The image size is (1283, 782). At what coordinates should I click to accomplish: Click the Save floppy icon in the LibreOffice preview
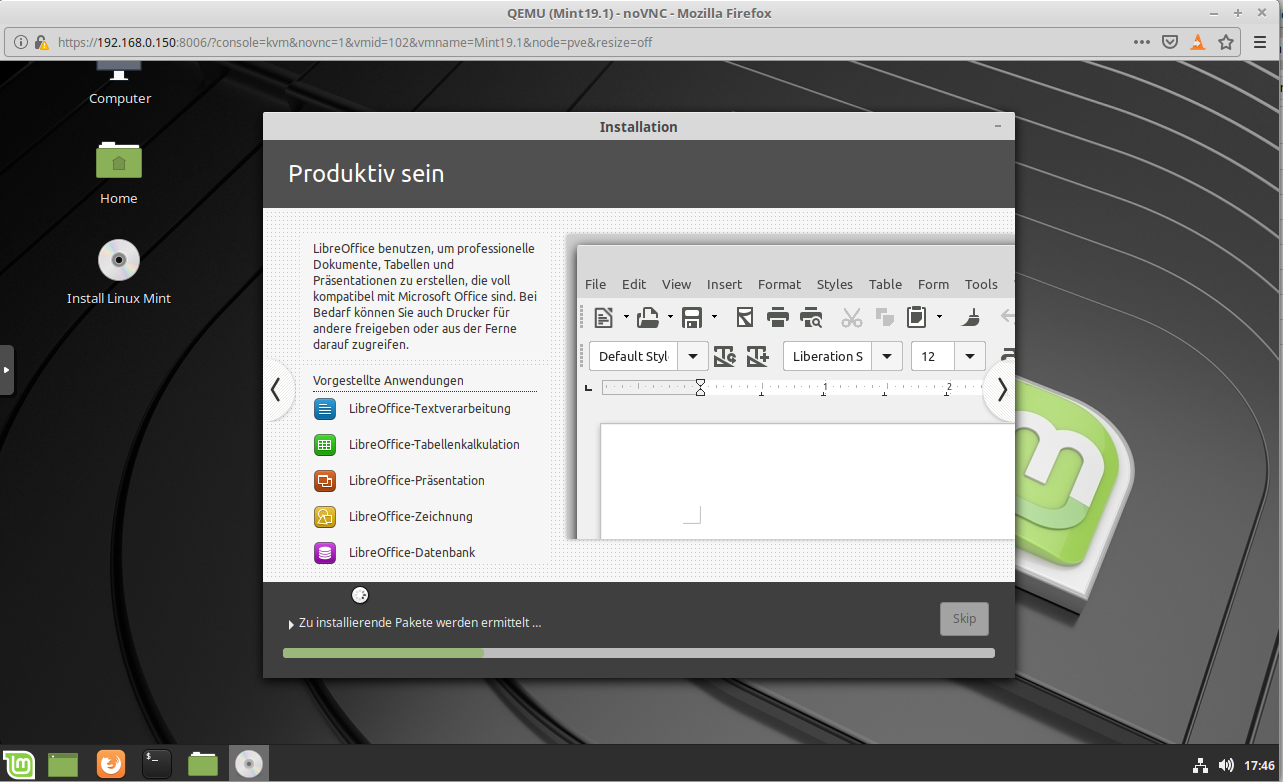click(692, 318)
